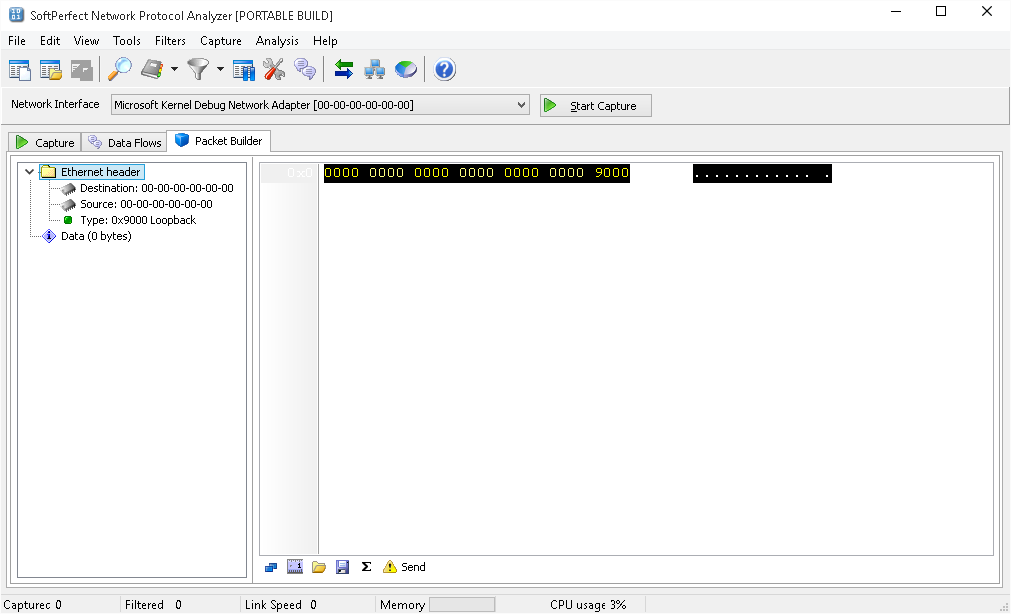The width and height of the screenshot is (1011, 614).
Task: Open the Capture menu
Action: (x=221, y=41)
